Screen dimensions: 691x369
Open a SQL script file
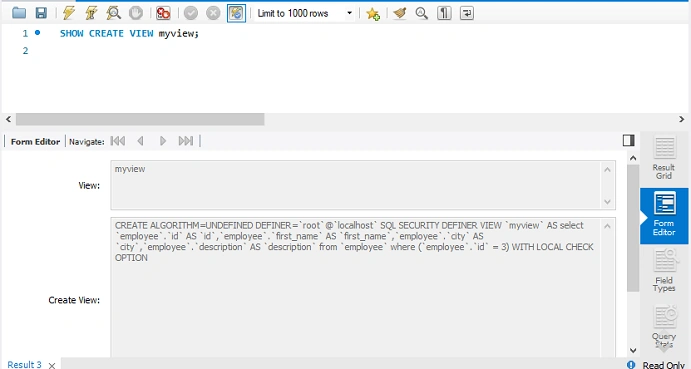pos(19,13)
